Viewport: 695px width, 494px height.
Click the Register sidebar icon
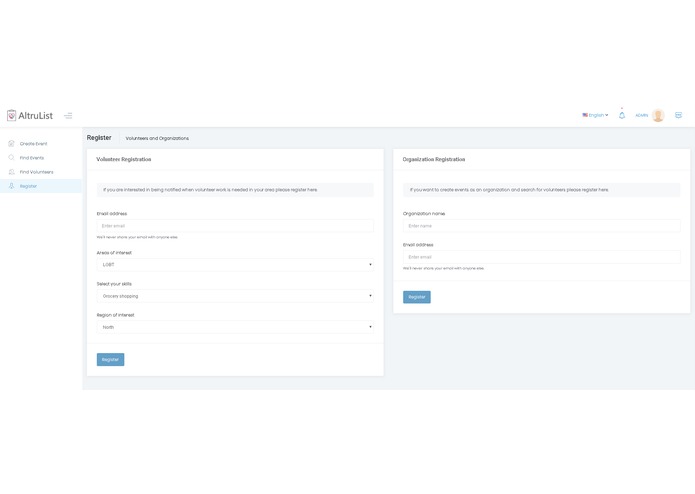tap(12, 186)
